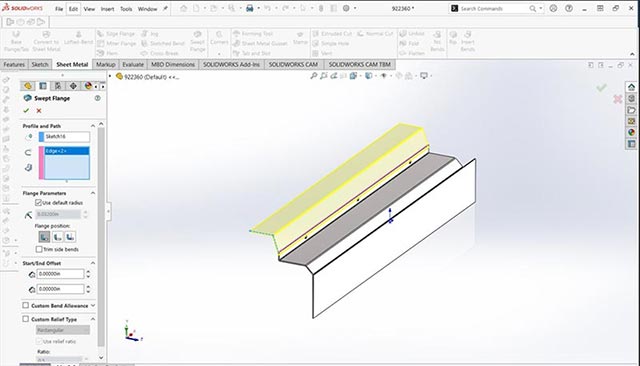Open Options gear in quick toolbar
This screenshot has height=366, width=640.
[346, 9]
